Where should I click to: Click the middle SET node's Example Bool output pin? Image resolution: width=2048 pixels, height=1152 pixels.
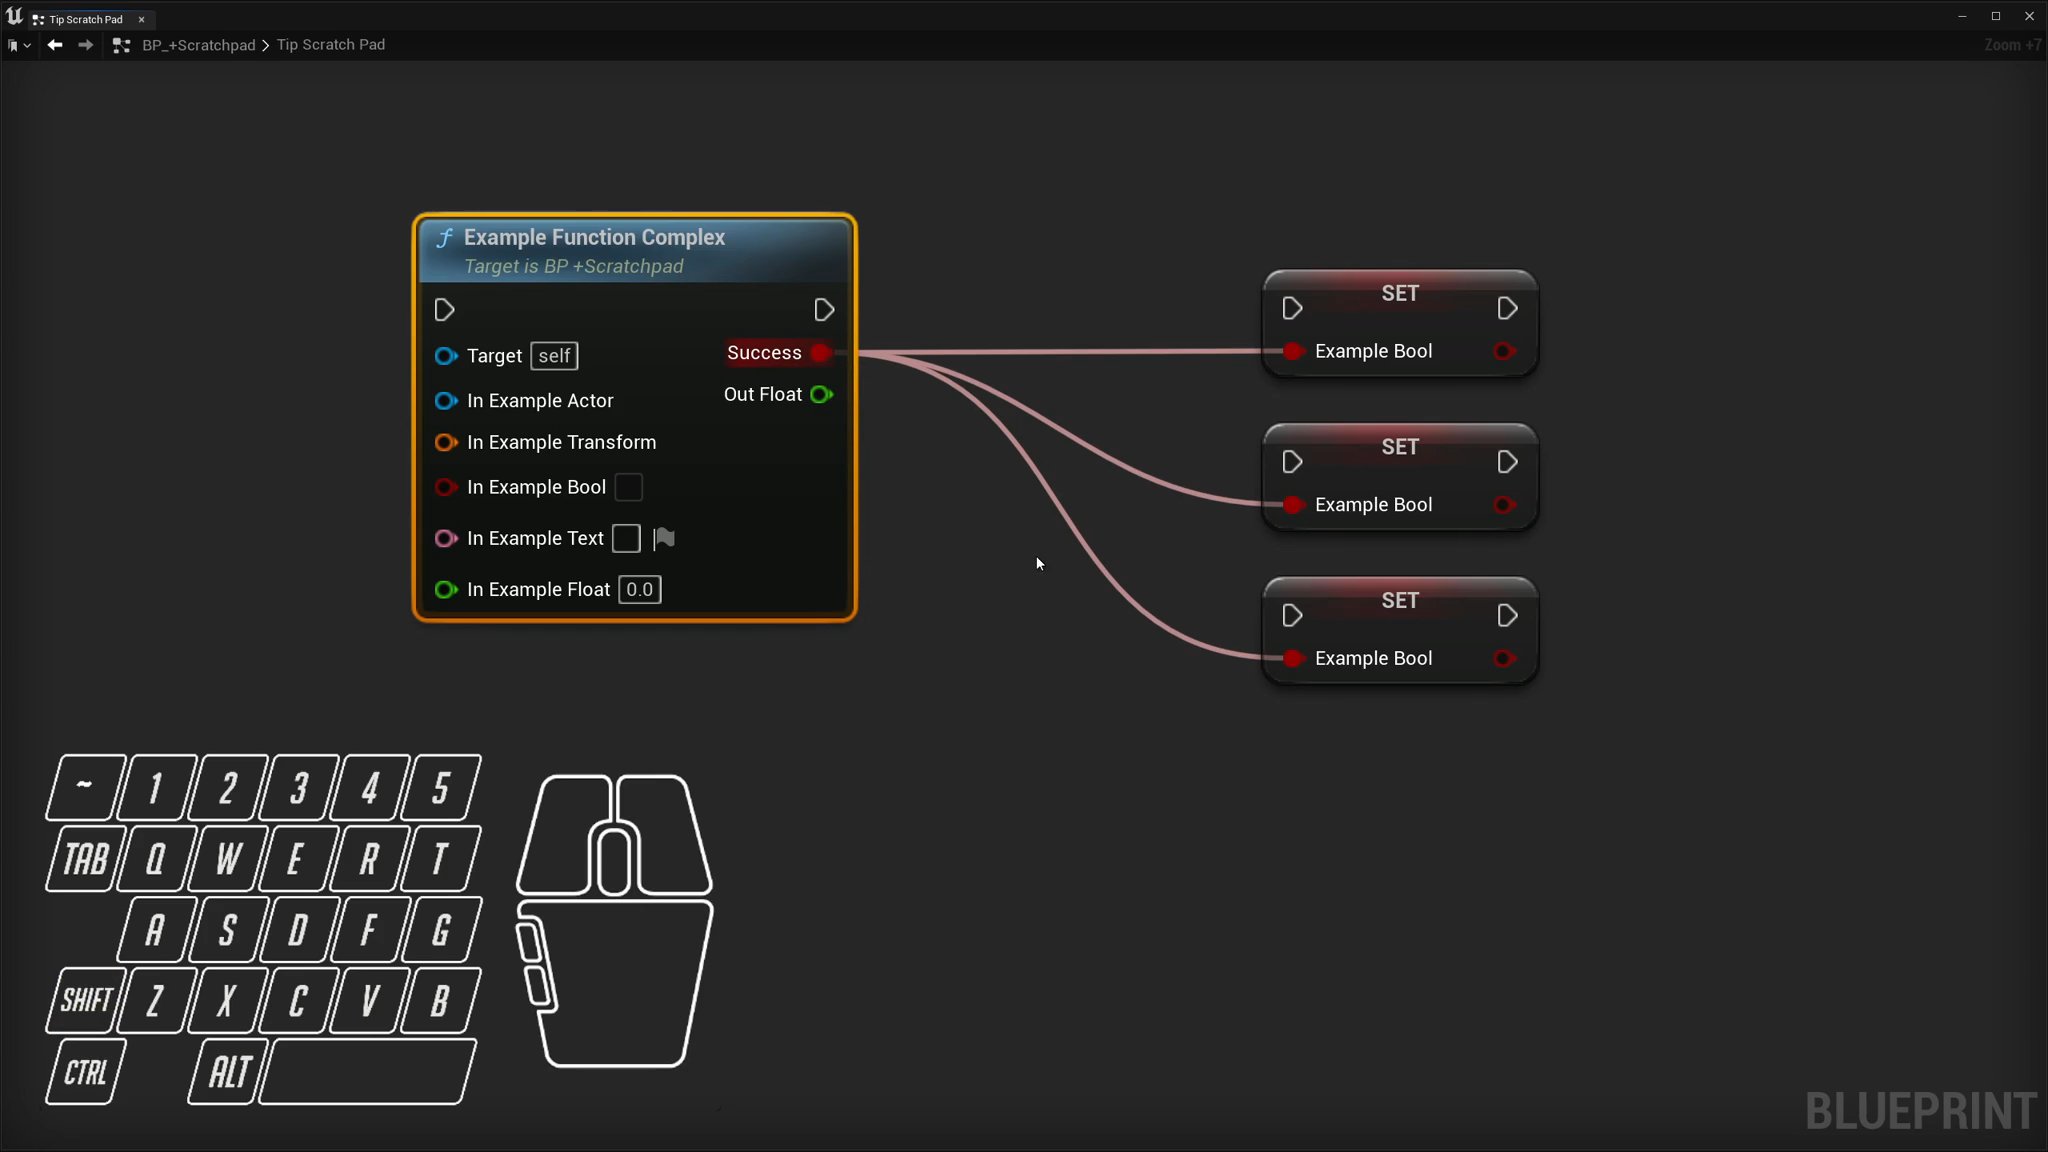pos(1503,504)
